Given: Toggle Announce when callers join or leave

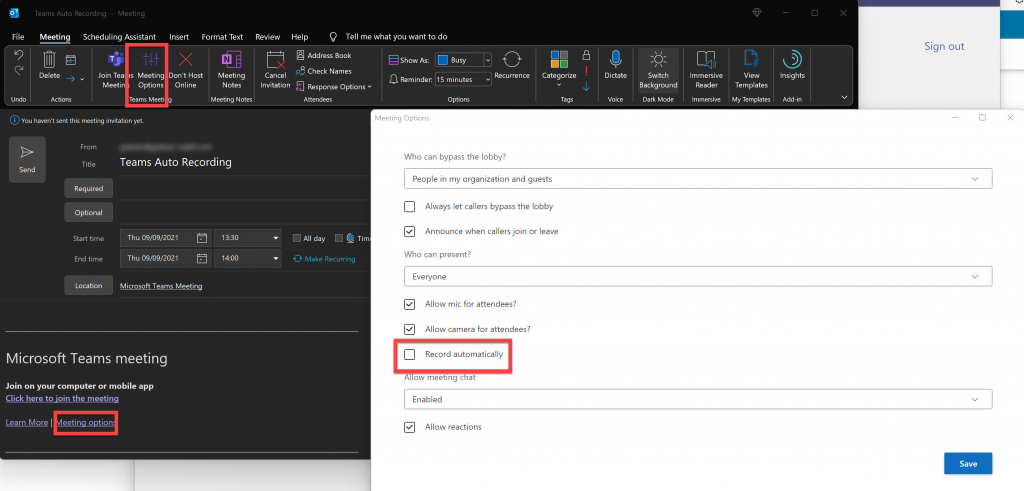Looking at the screenshot, I should point(409,231).
